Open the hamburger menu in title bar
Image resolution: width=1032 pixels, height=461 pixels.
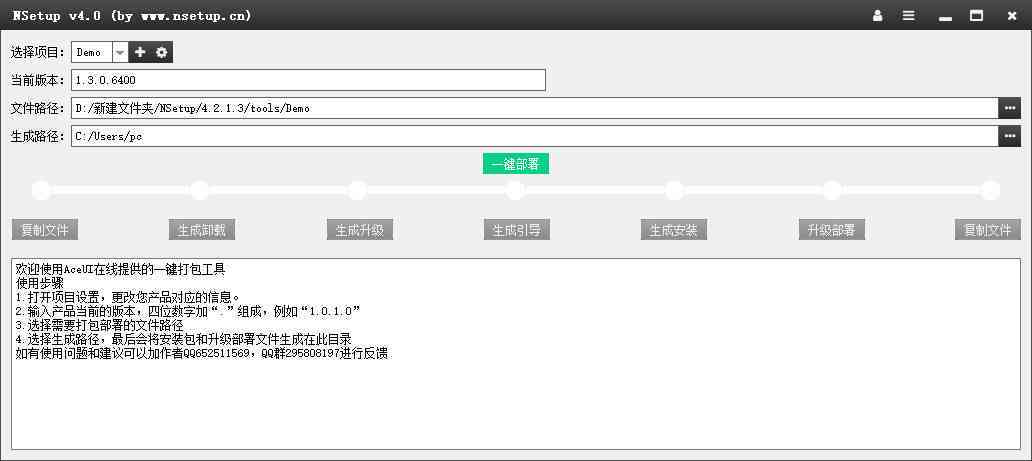pyautogui.click(x=908, y=15)
